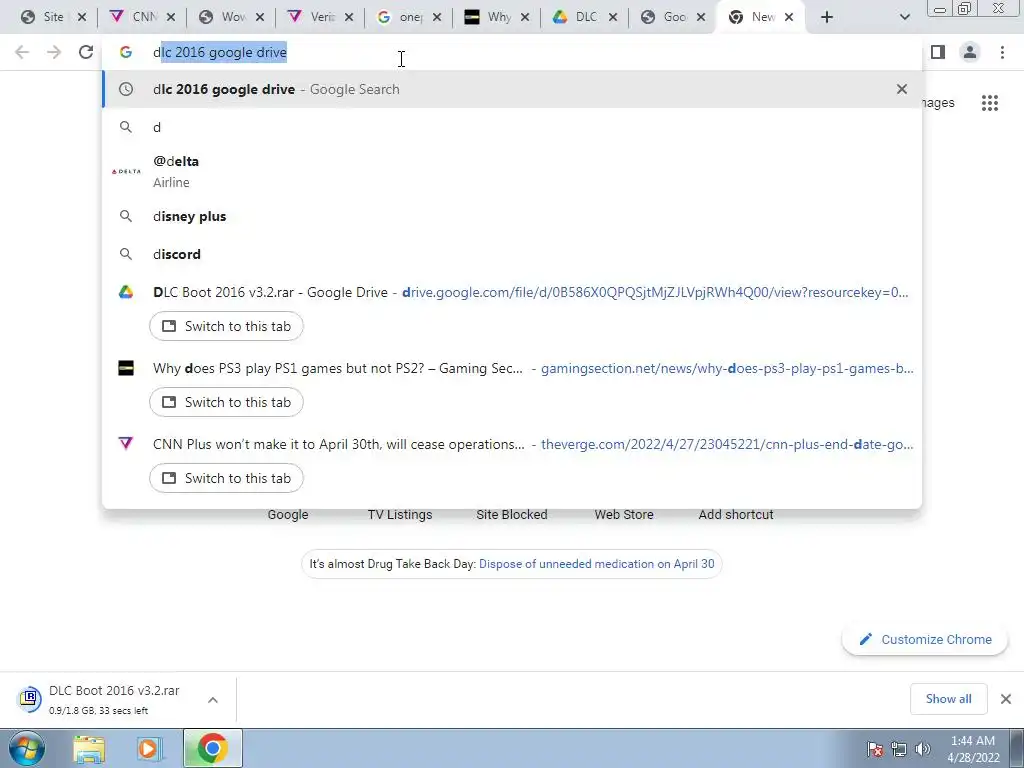The image size is (1024, 768).
Task: Expand the tab search chevron
Action: tap(904, 17)
